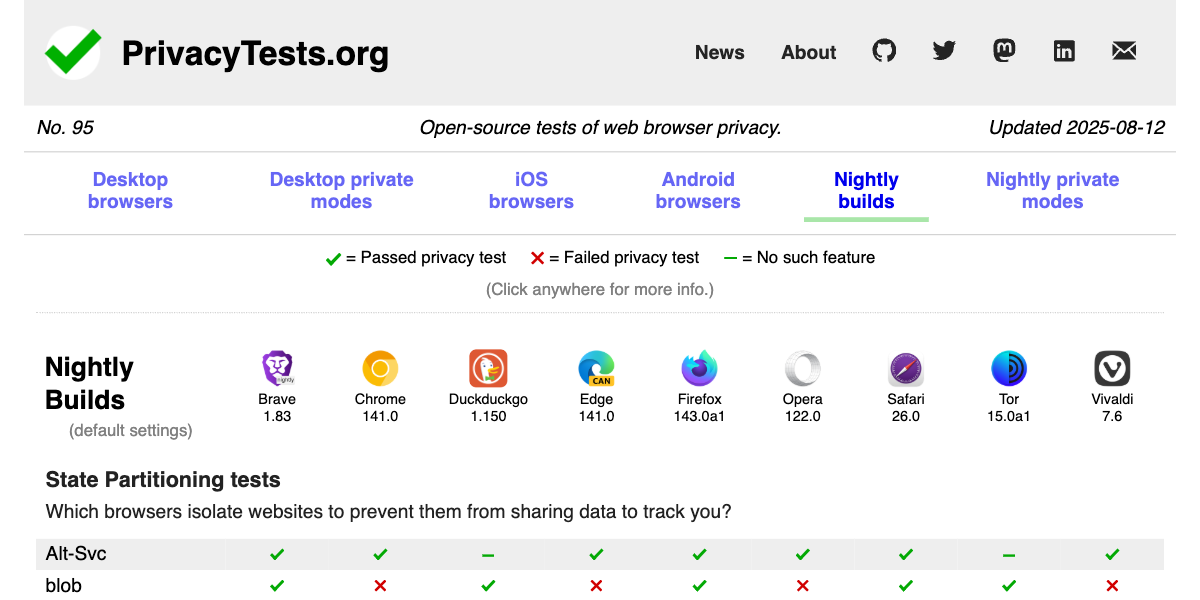Screen dimensions: 1200x600
Task: Click the Vivaldi 7.6 version label
Action: pos(1112,408)
